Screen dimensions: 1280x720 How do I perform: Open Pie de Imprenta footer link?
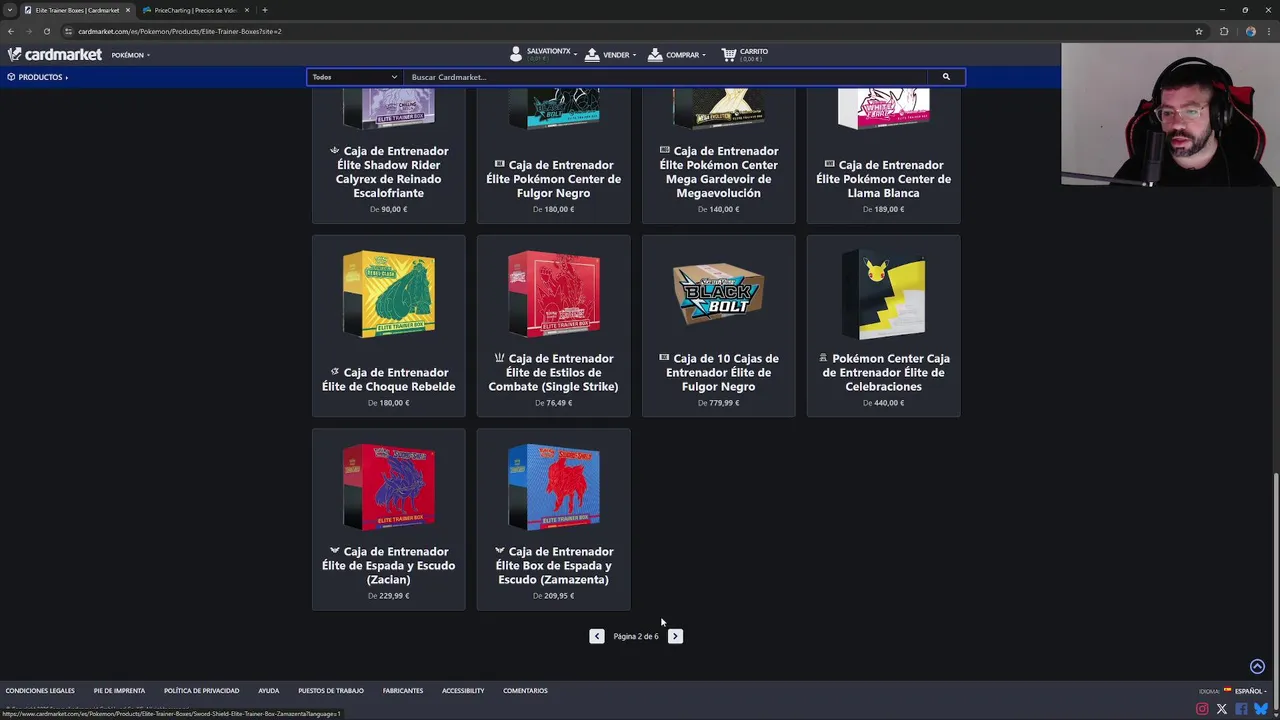(119, 691)
